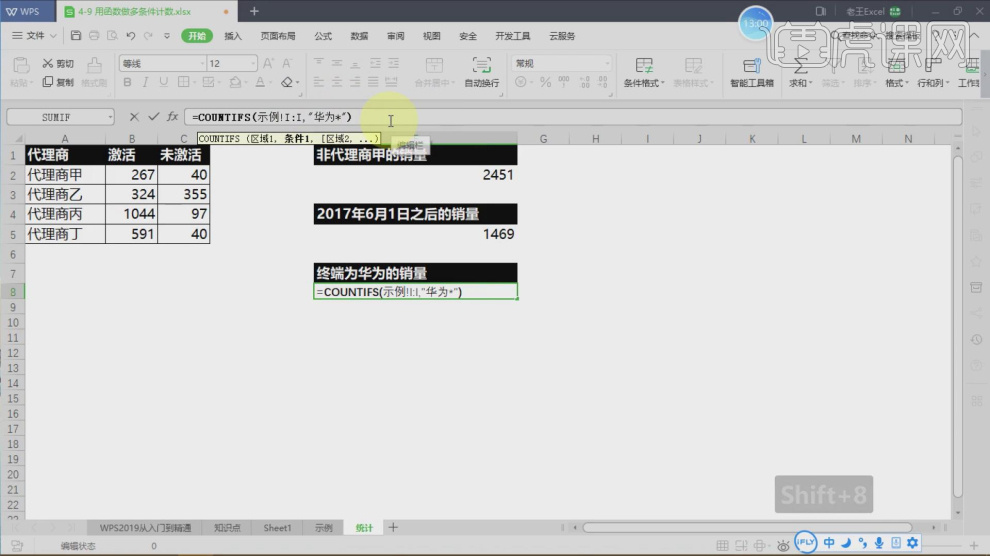
Task: Click the Conditional Formatting (条件格式) icon
Action: pos(643,65)
